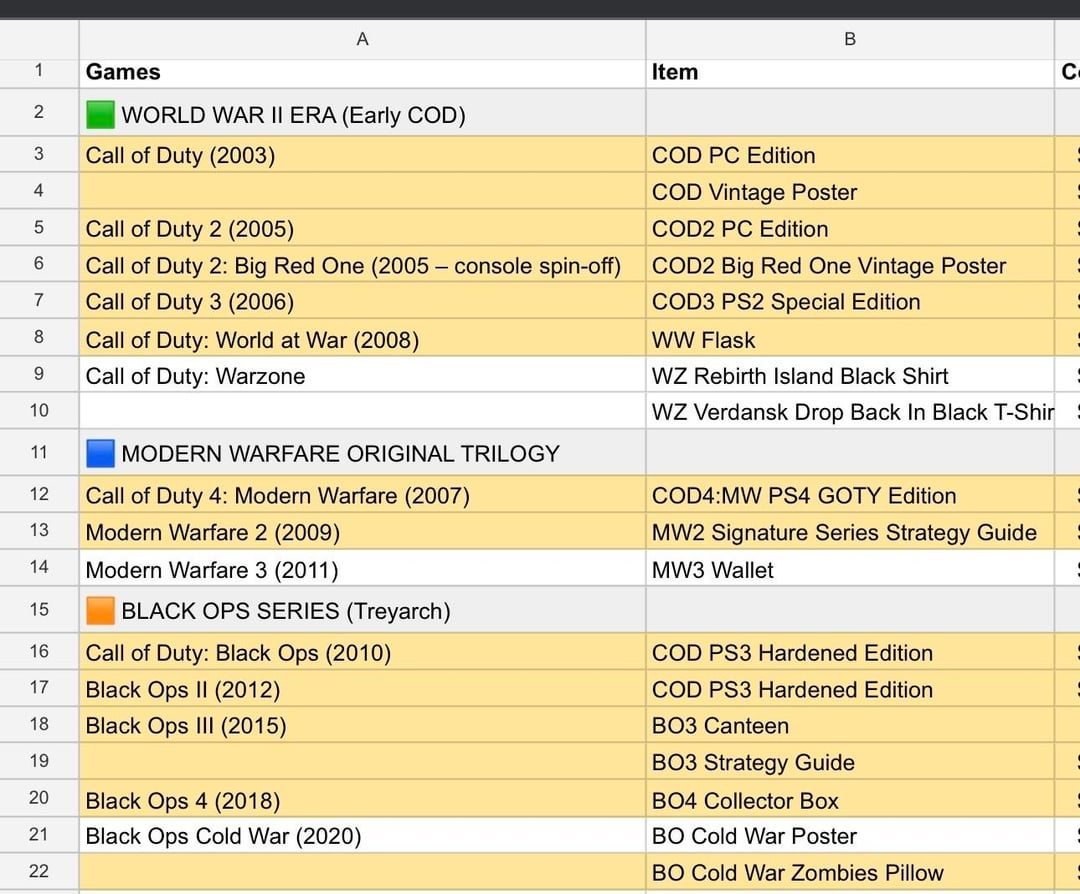Click orange square emoji in row 15
Viewport: 1080px width, 894px height.
tap(101, 611)
